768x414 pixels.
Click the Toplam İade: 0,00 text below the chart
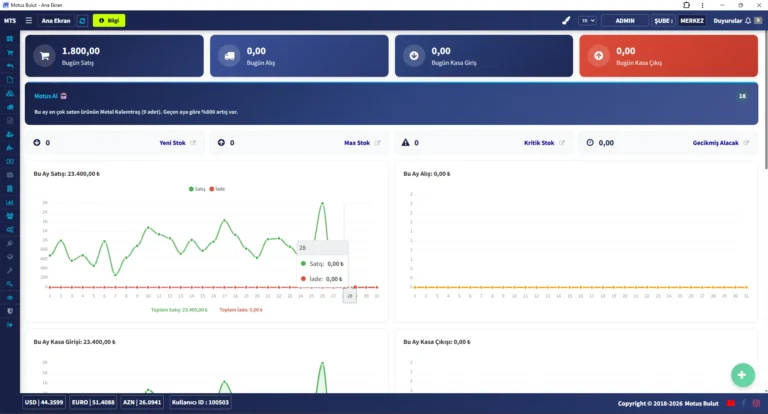click(x=241, y=310)
